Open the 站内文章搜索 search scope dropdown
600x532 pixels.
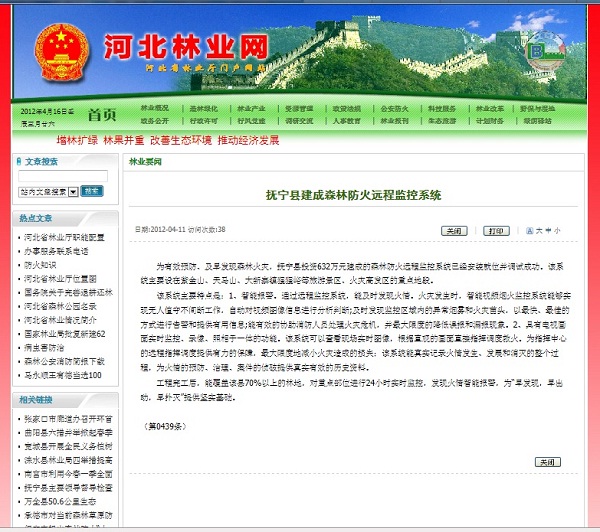(48, 192)
